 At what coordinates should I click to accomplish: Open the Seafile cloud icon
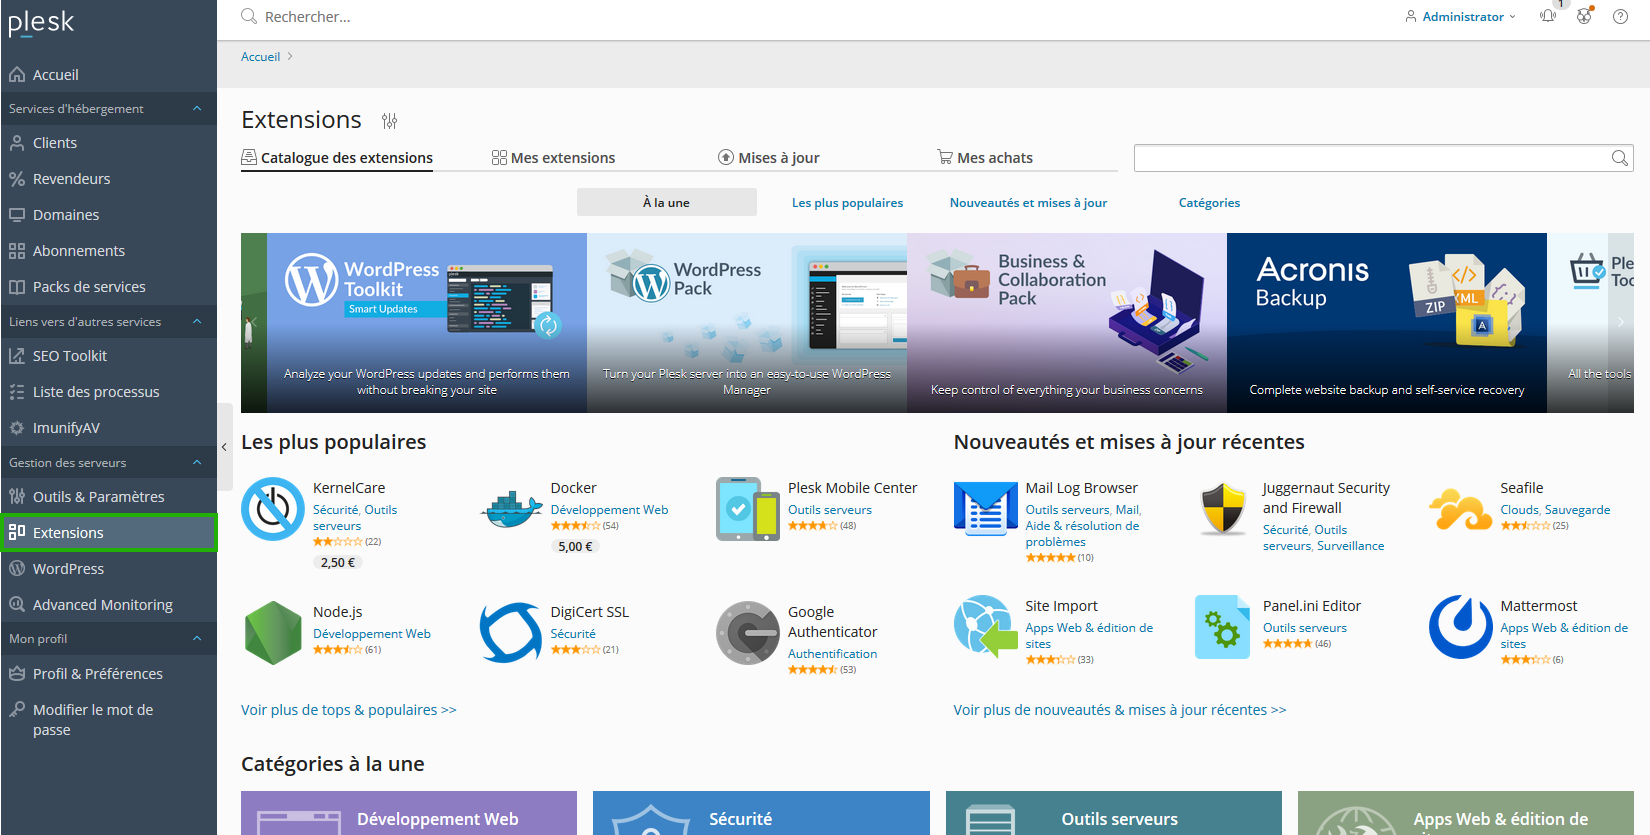click(x=1461, y=509)
